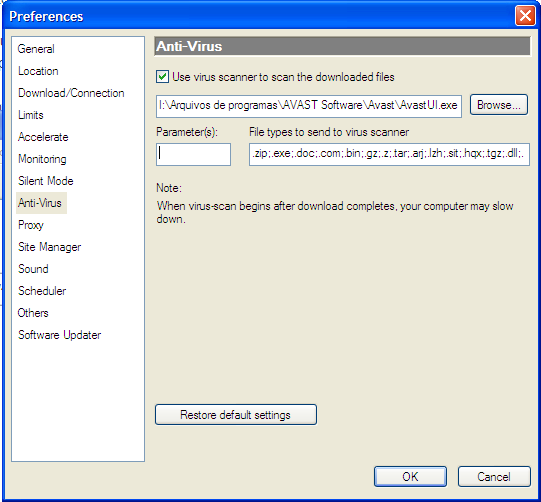541x502 pixels.
Task: Cancel the Preferences dialog
Action: (494, 477)
